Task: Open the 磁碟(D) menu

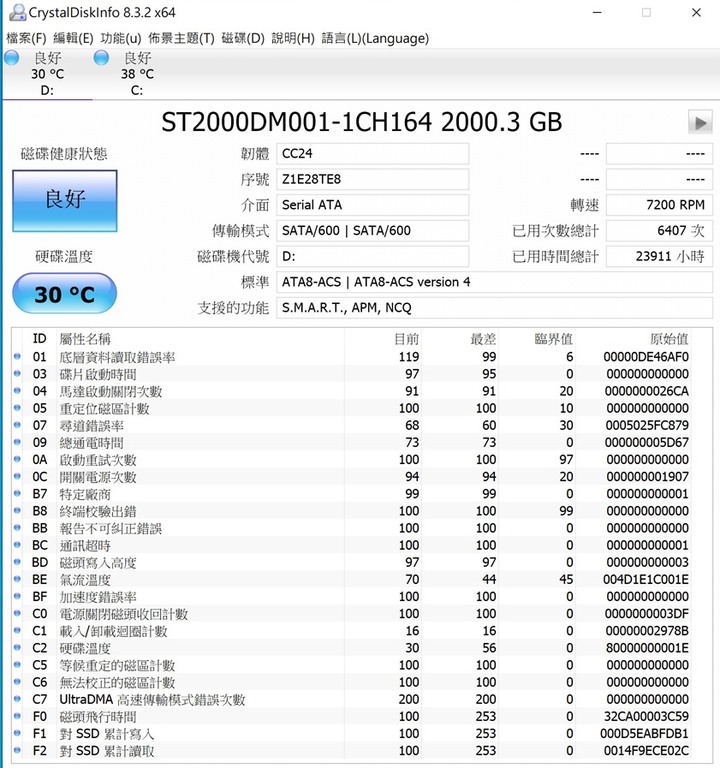Action: 243,38
